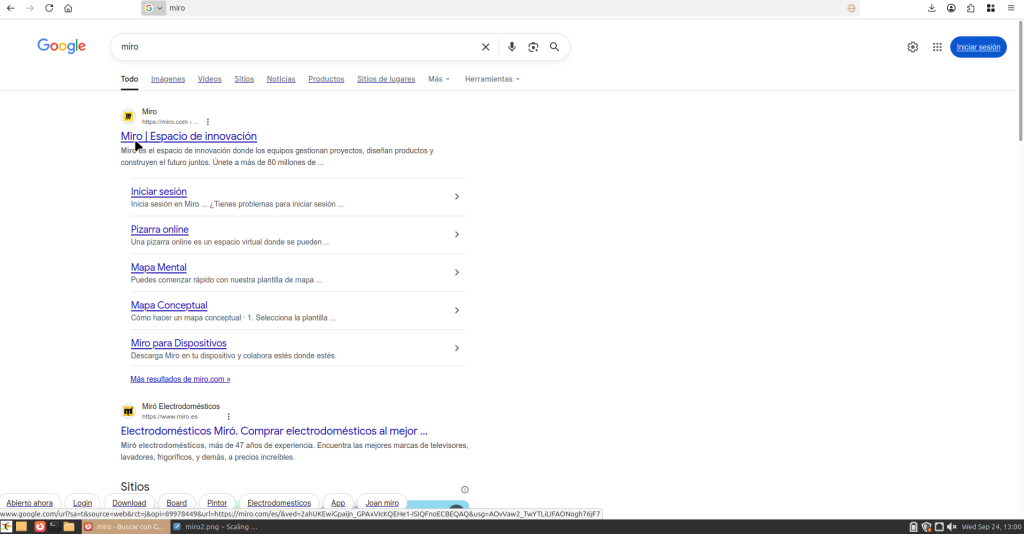1024x534 pixels.
Task: Open the Herramientas dropdown
Action: [492, 79]
